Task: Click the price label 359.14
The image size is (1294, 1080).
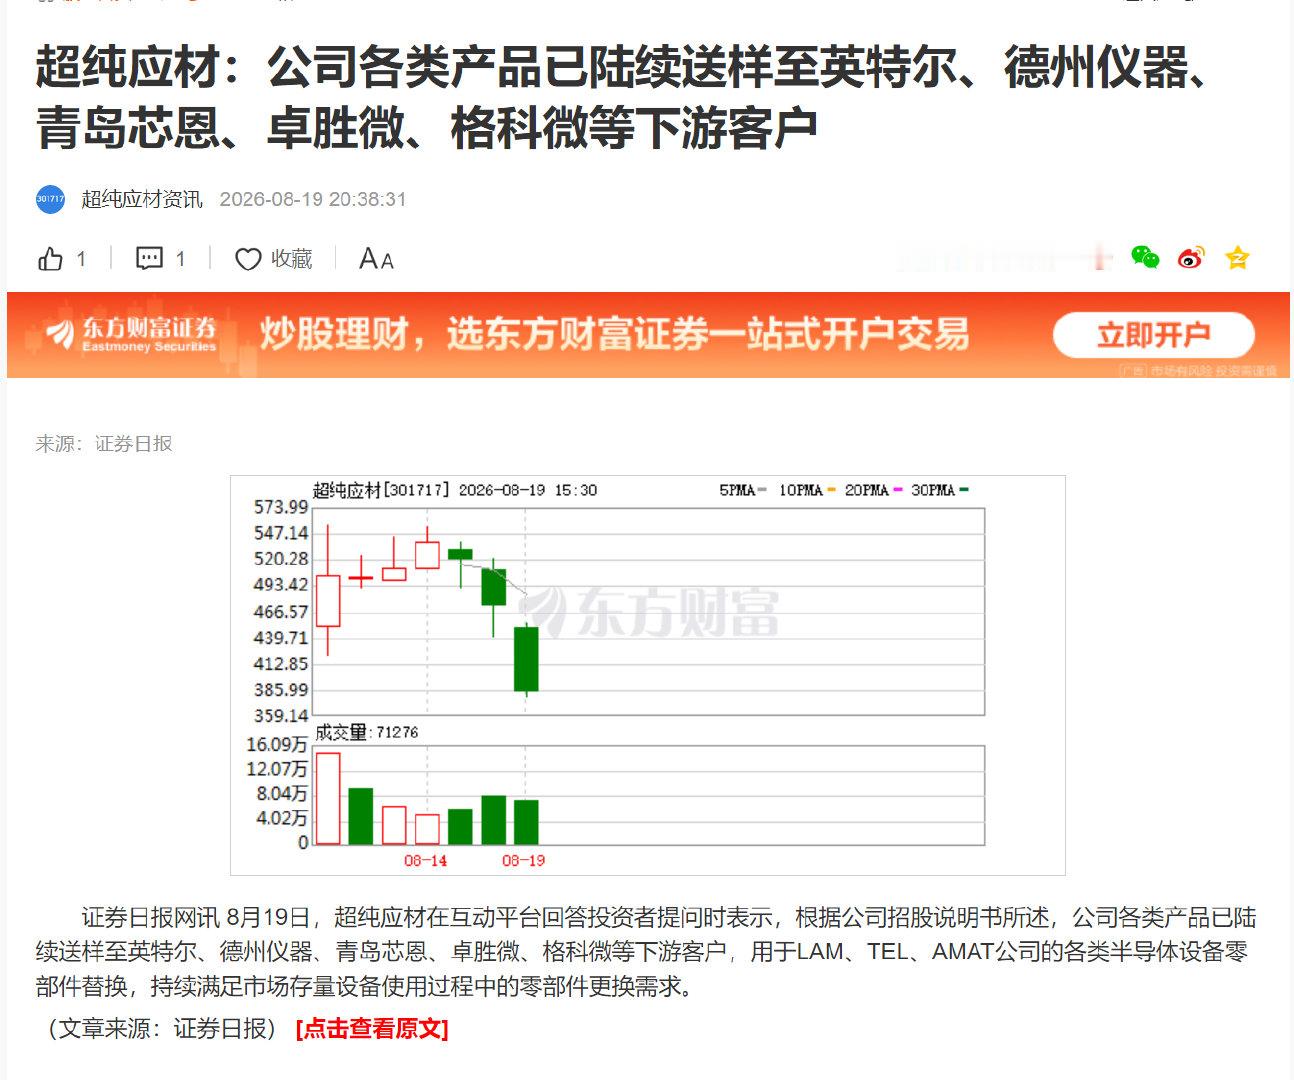Action: [281, 716]
